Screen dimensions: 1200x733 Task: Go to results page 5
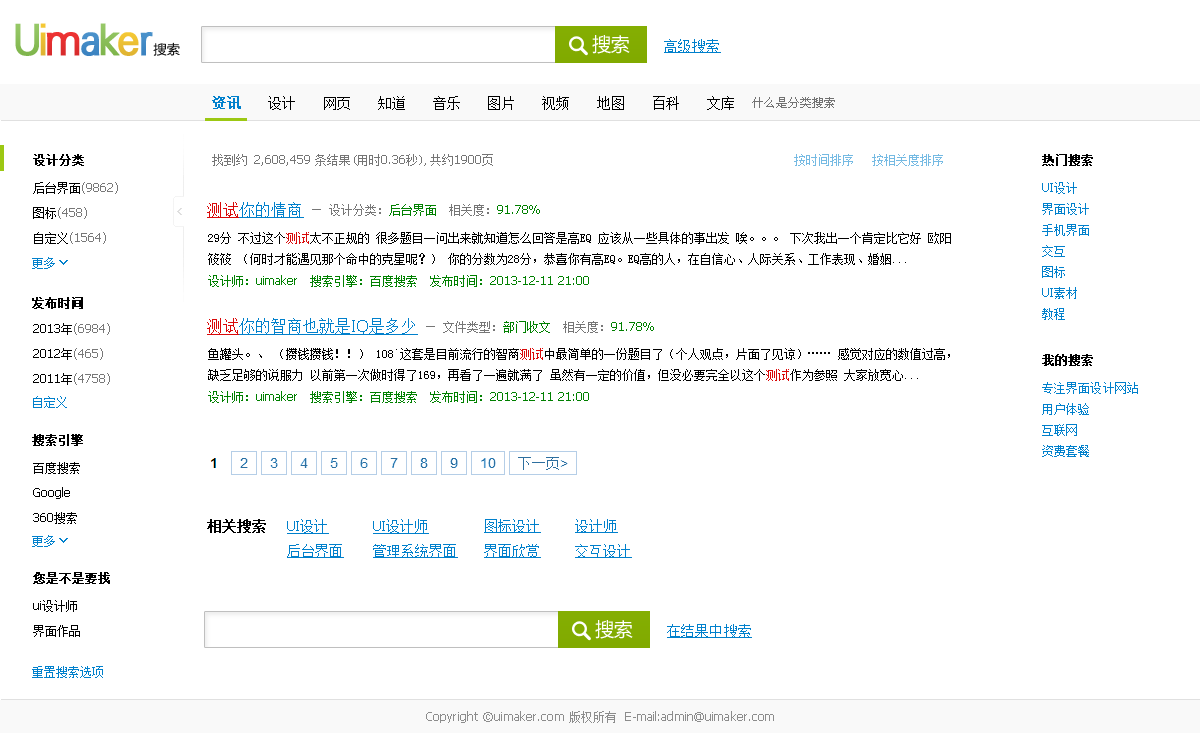click(334, 463)
